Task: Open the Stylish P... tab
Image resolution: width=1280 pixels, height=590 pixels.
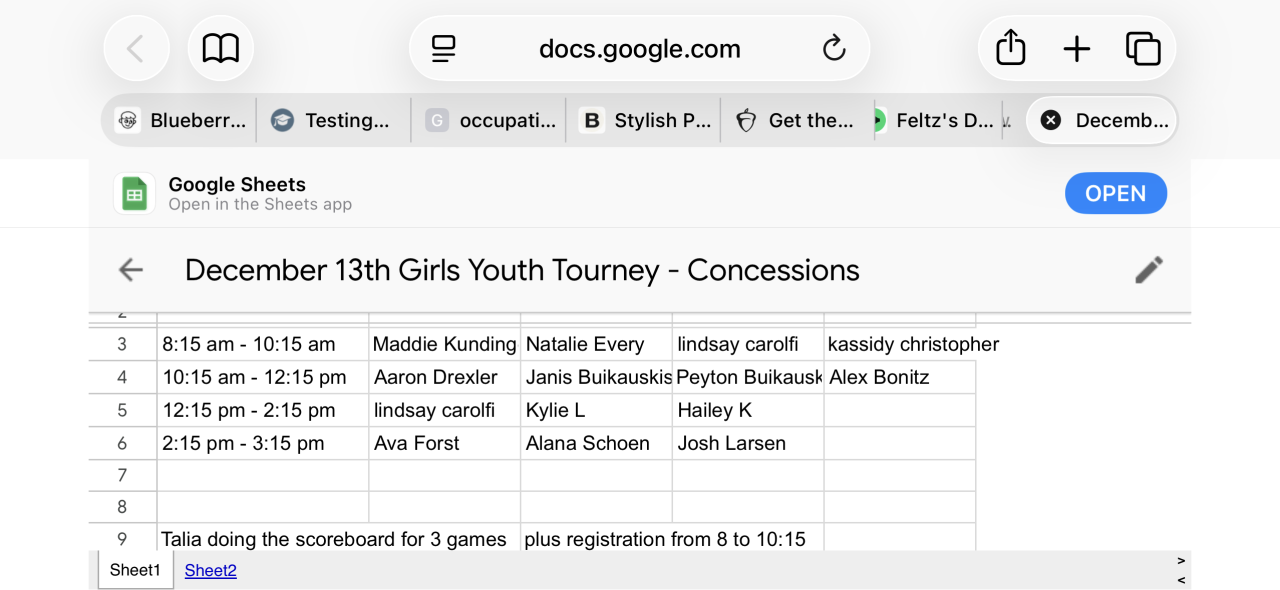Action: pos(645,121)
